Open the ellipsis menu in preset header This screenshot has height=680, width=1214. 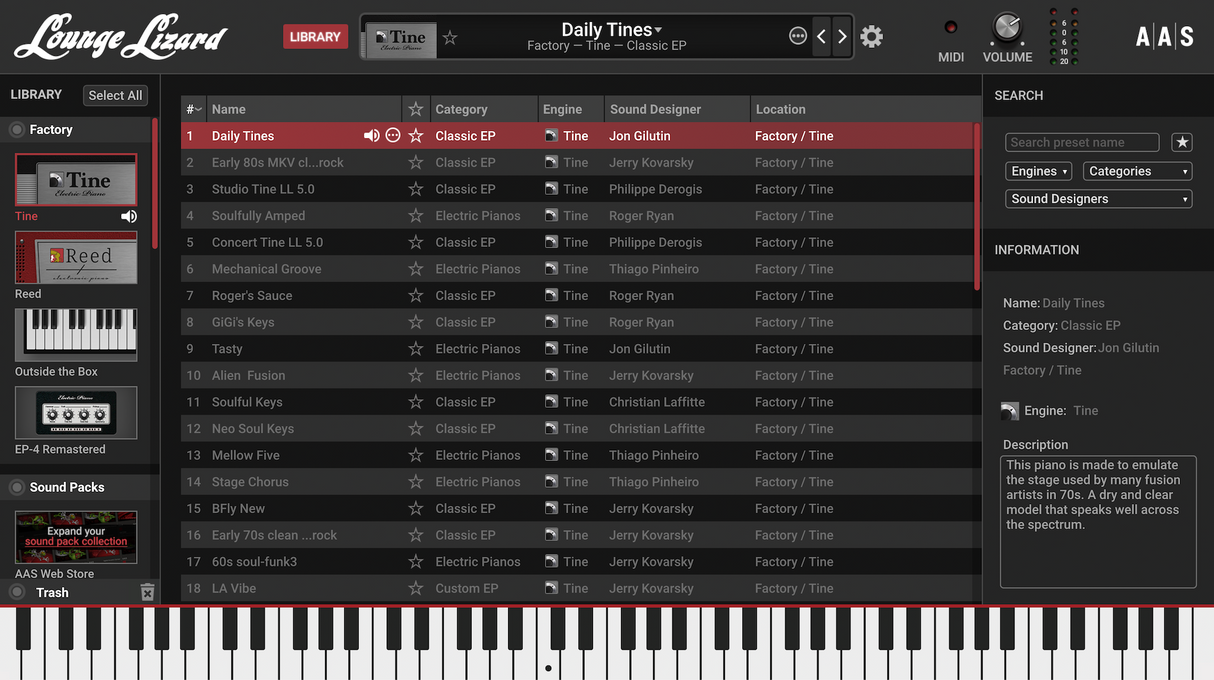pos(797,37)
